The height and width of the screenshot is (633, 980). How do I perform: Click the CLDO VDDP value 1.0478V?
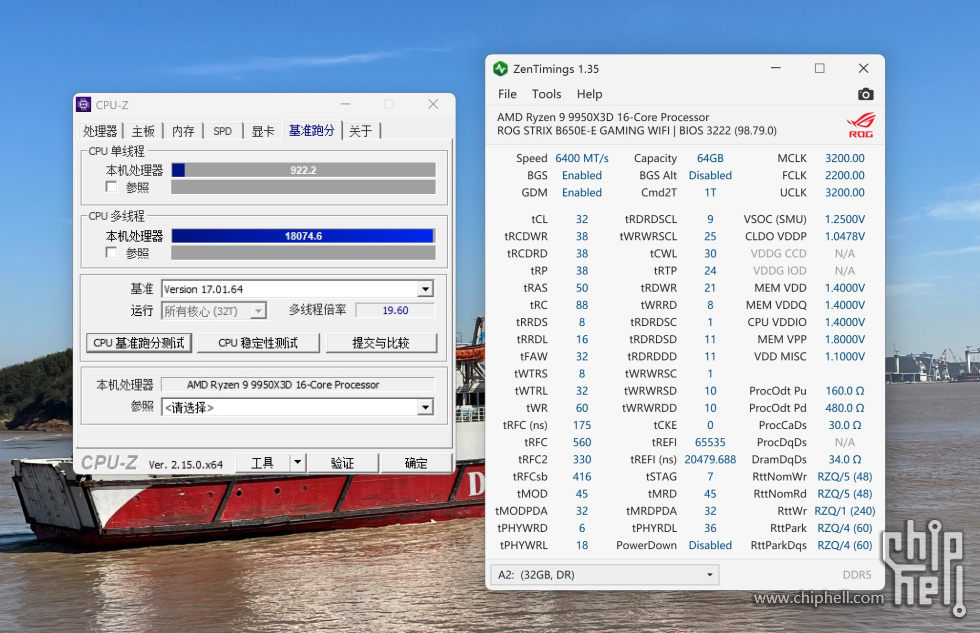pyautogui.click(x=844, y=236)
